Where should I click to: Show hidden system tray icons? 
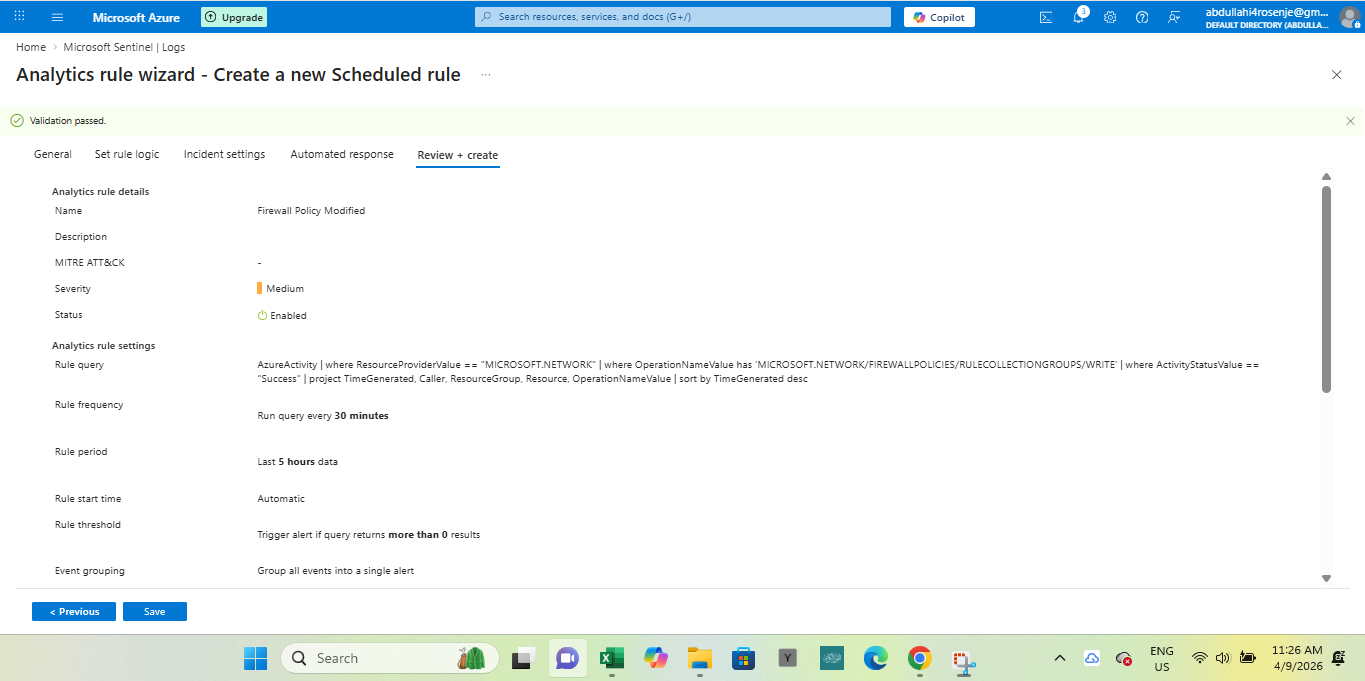(x=1060, y=658)
